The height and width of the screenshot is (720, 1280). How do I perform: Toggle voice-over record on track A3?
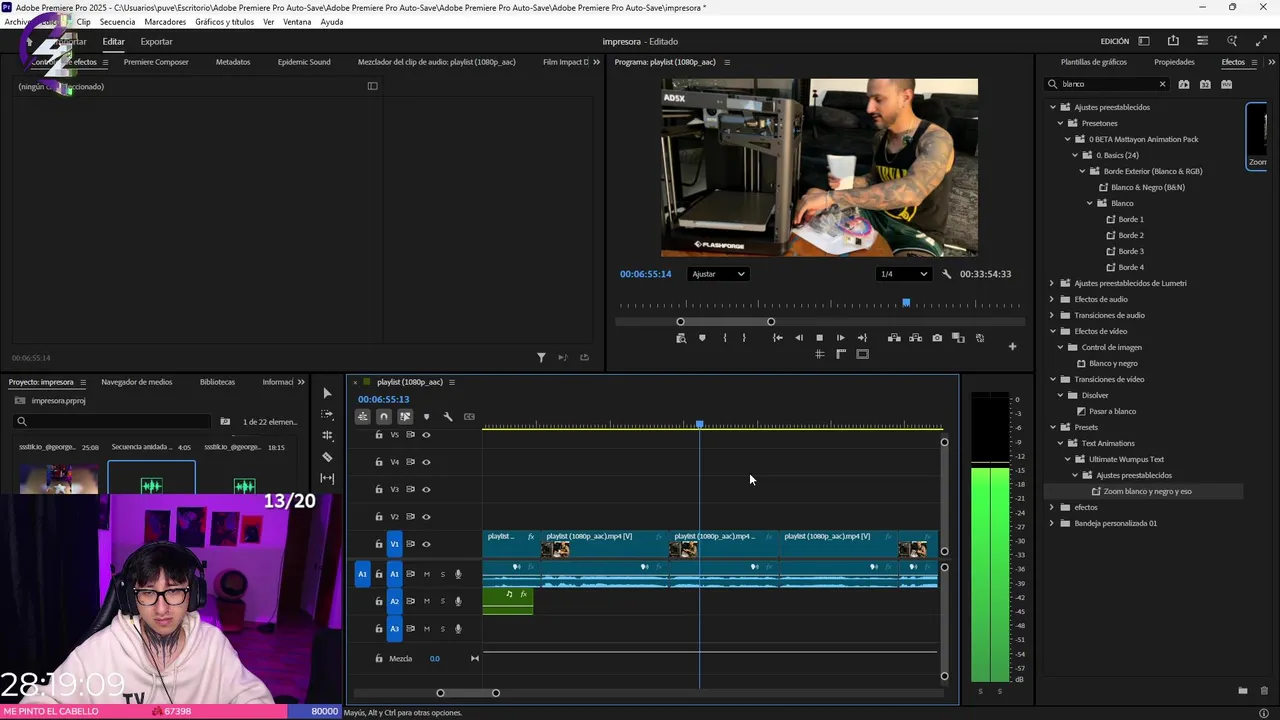[458, 629]
